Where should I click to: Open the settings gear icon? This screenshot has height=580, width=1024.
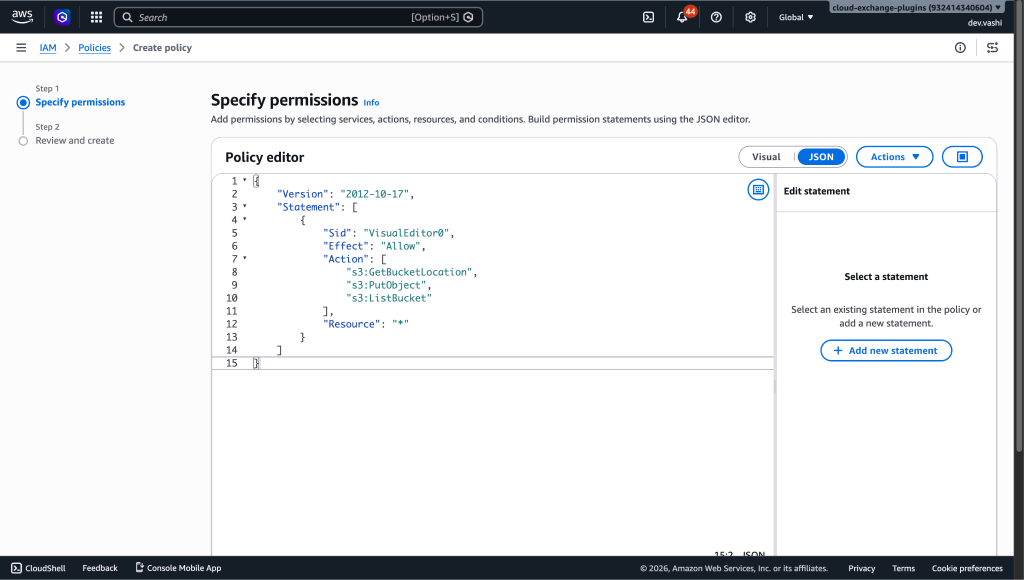pyautogui.click(x=750, y=17)
